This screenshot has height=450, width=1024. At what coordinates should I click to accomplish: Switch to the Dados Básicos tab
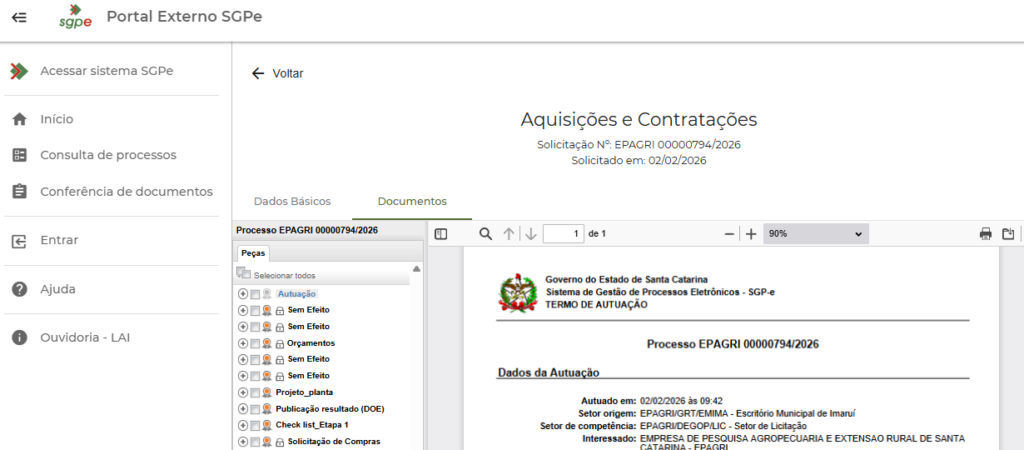292,201
